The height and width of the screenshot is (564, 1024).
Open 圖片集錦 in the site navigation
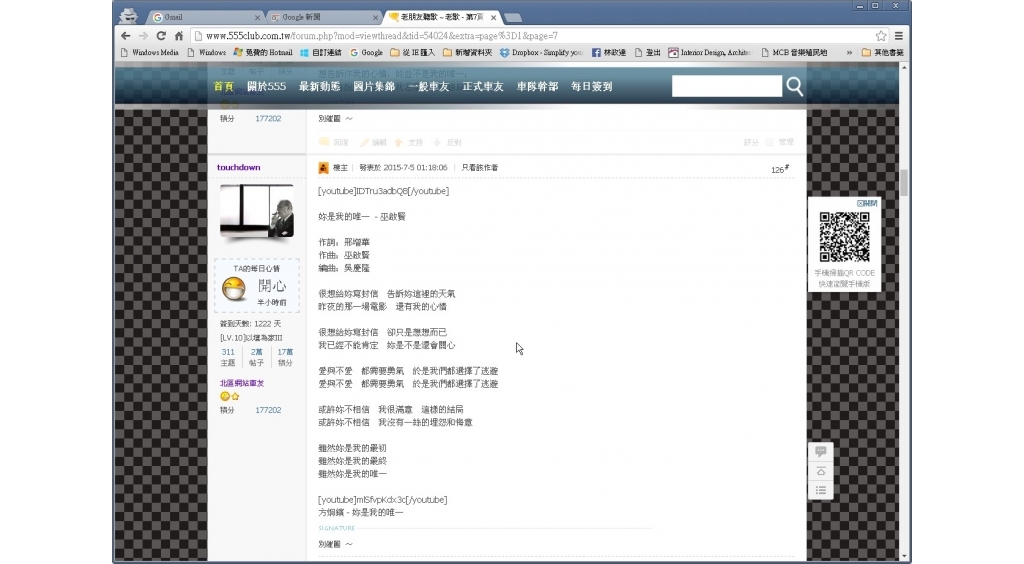pyautogui.click(x=373, y=87)
